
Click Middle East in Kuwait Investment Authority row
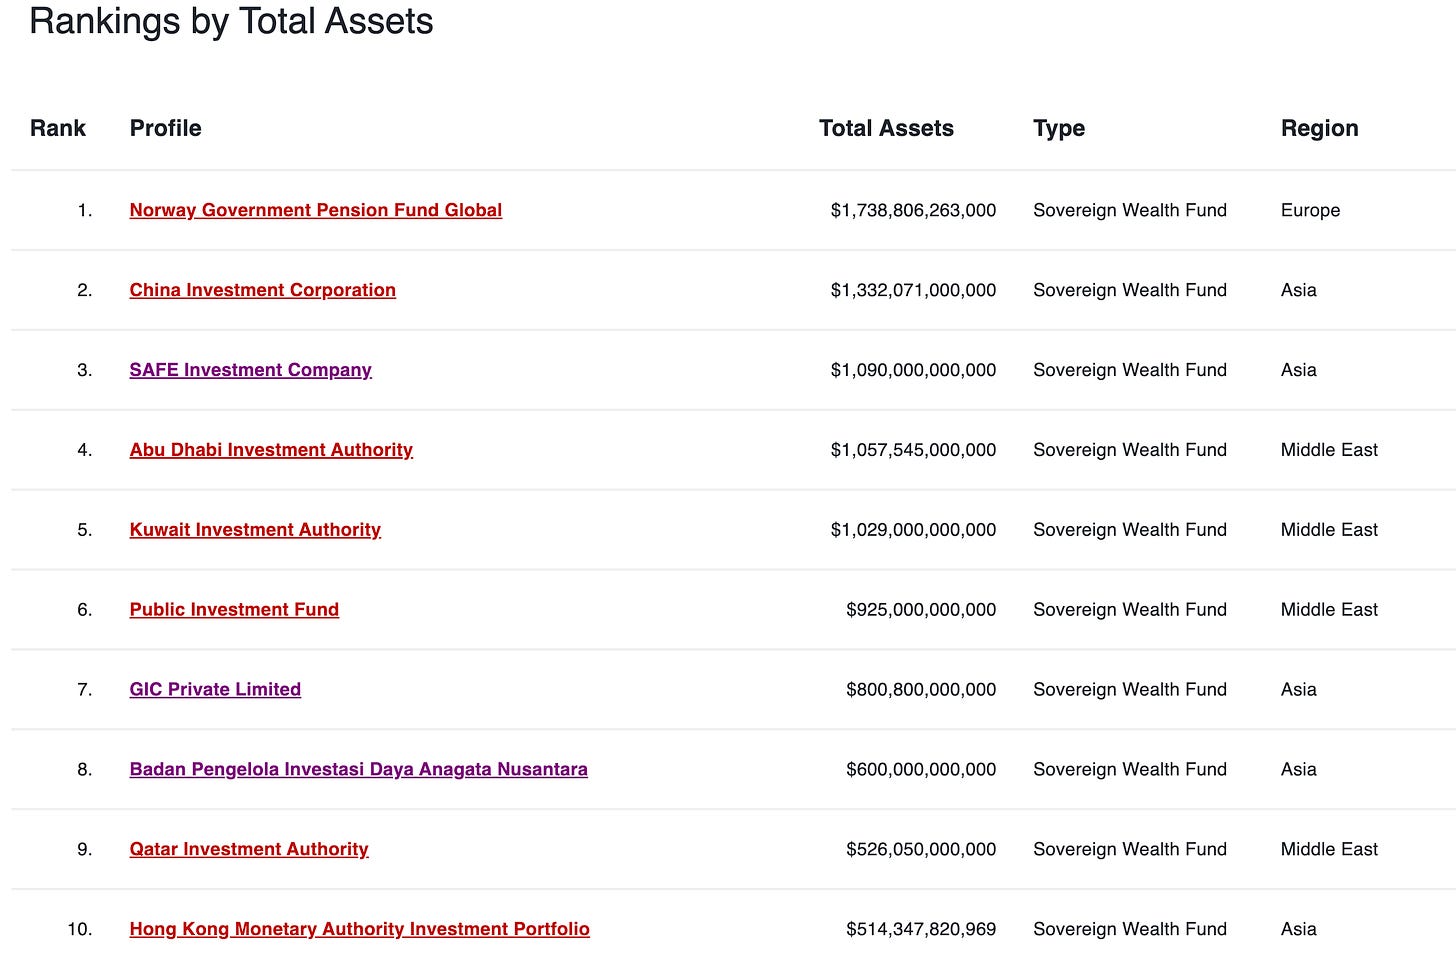(1329, 530)
